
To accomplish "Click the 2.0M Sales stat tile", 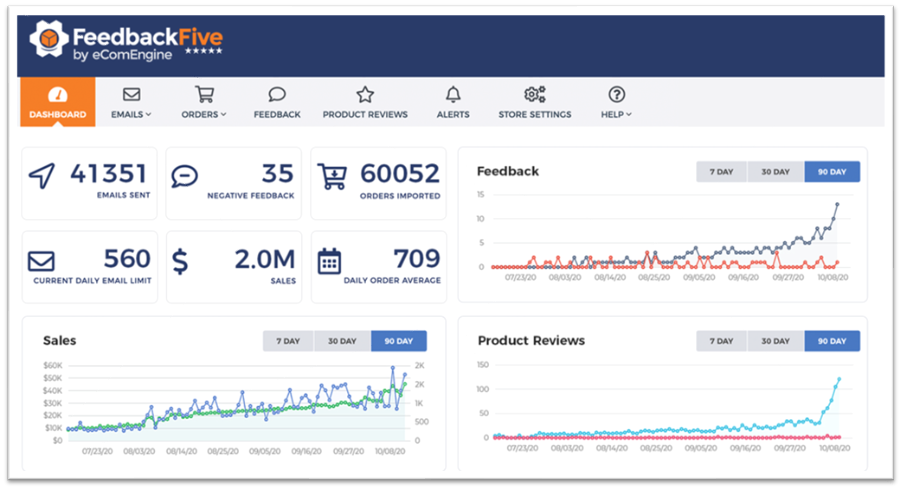I will (x=233, y=268).
